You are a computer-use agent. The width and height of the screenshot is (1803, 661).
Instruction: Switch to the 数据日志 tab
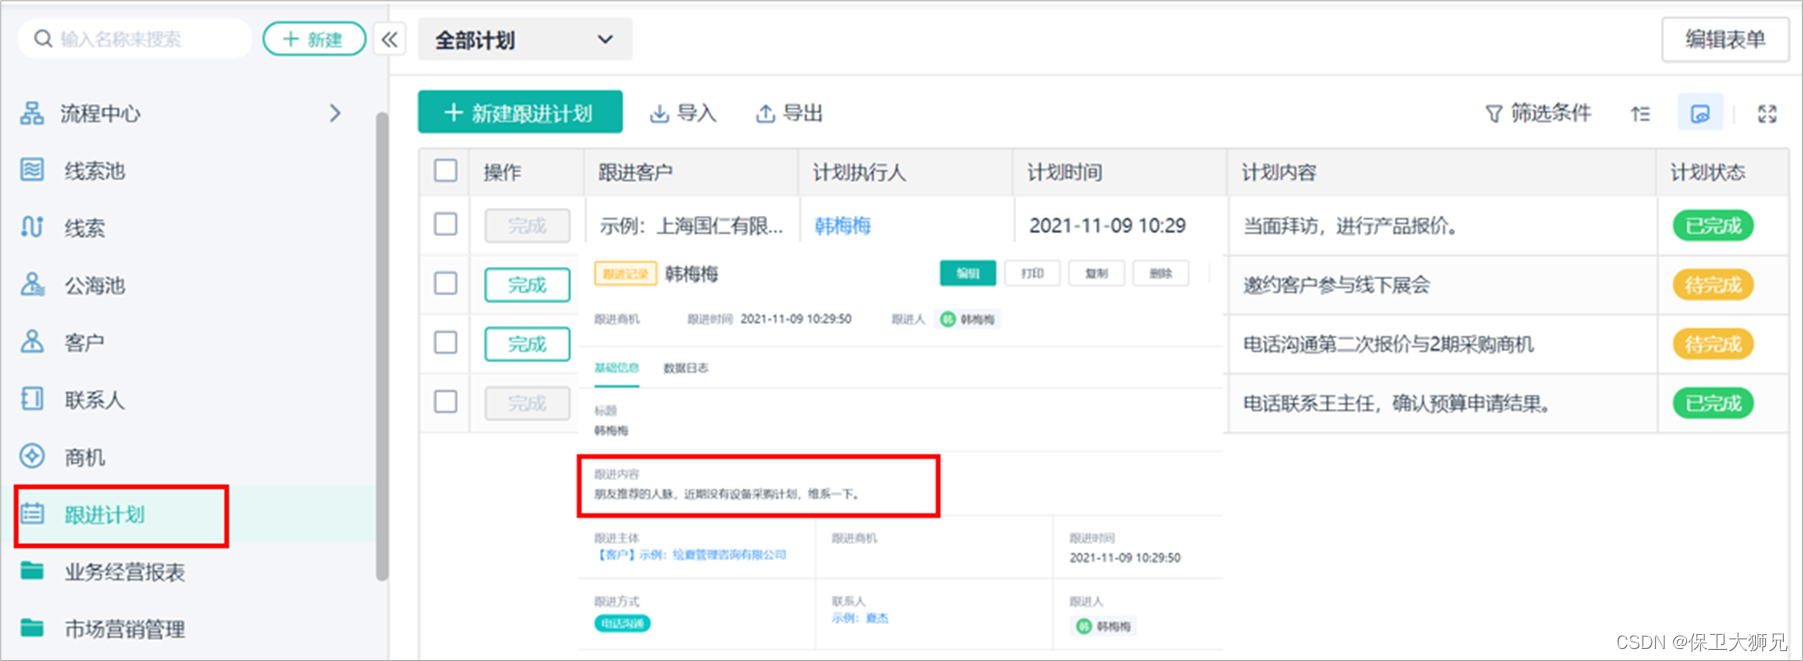coord(686,368)
